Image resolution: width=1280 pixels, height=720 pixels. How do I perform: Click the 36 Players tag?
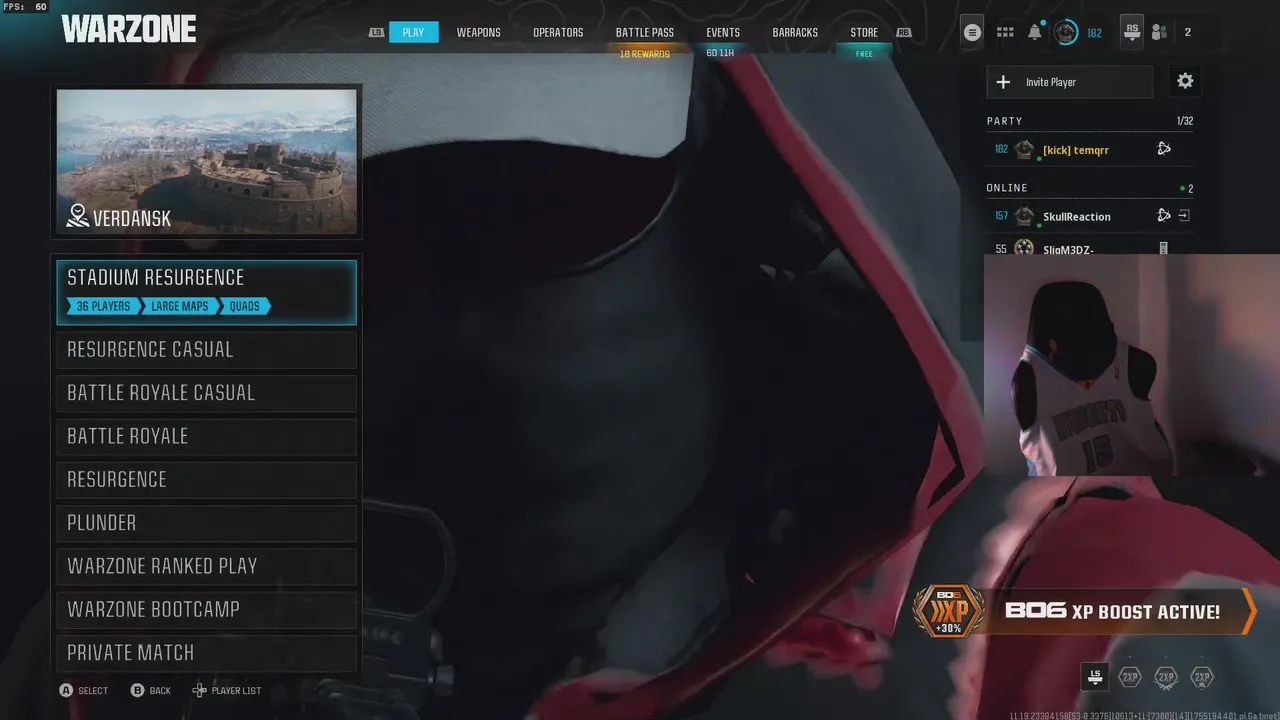tap(103, 306)
